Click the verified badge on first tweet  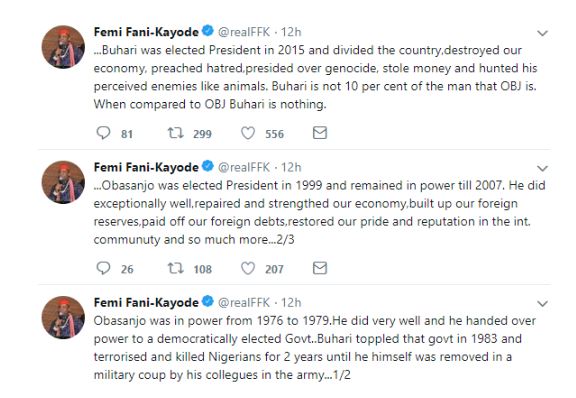click(208, 31)
